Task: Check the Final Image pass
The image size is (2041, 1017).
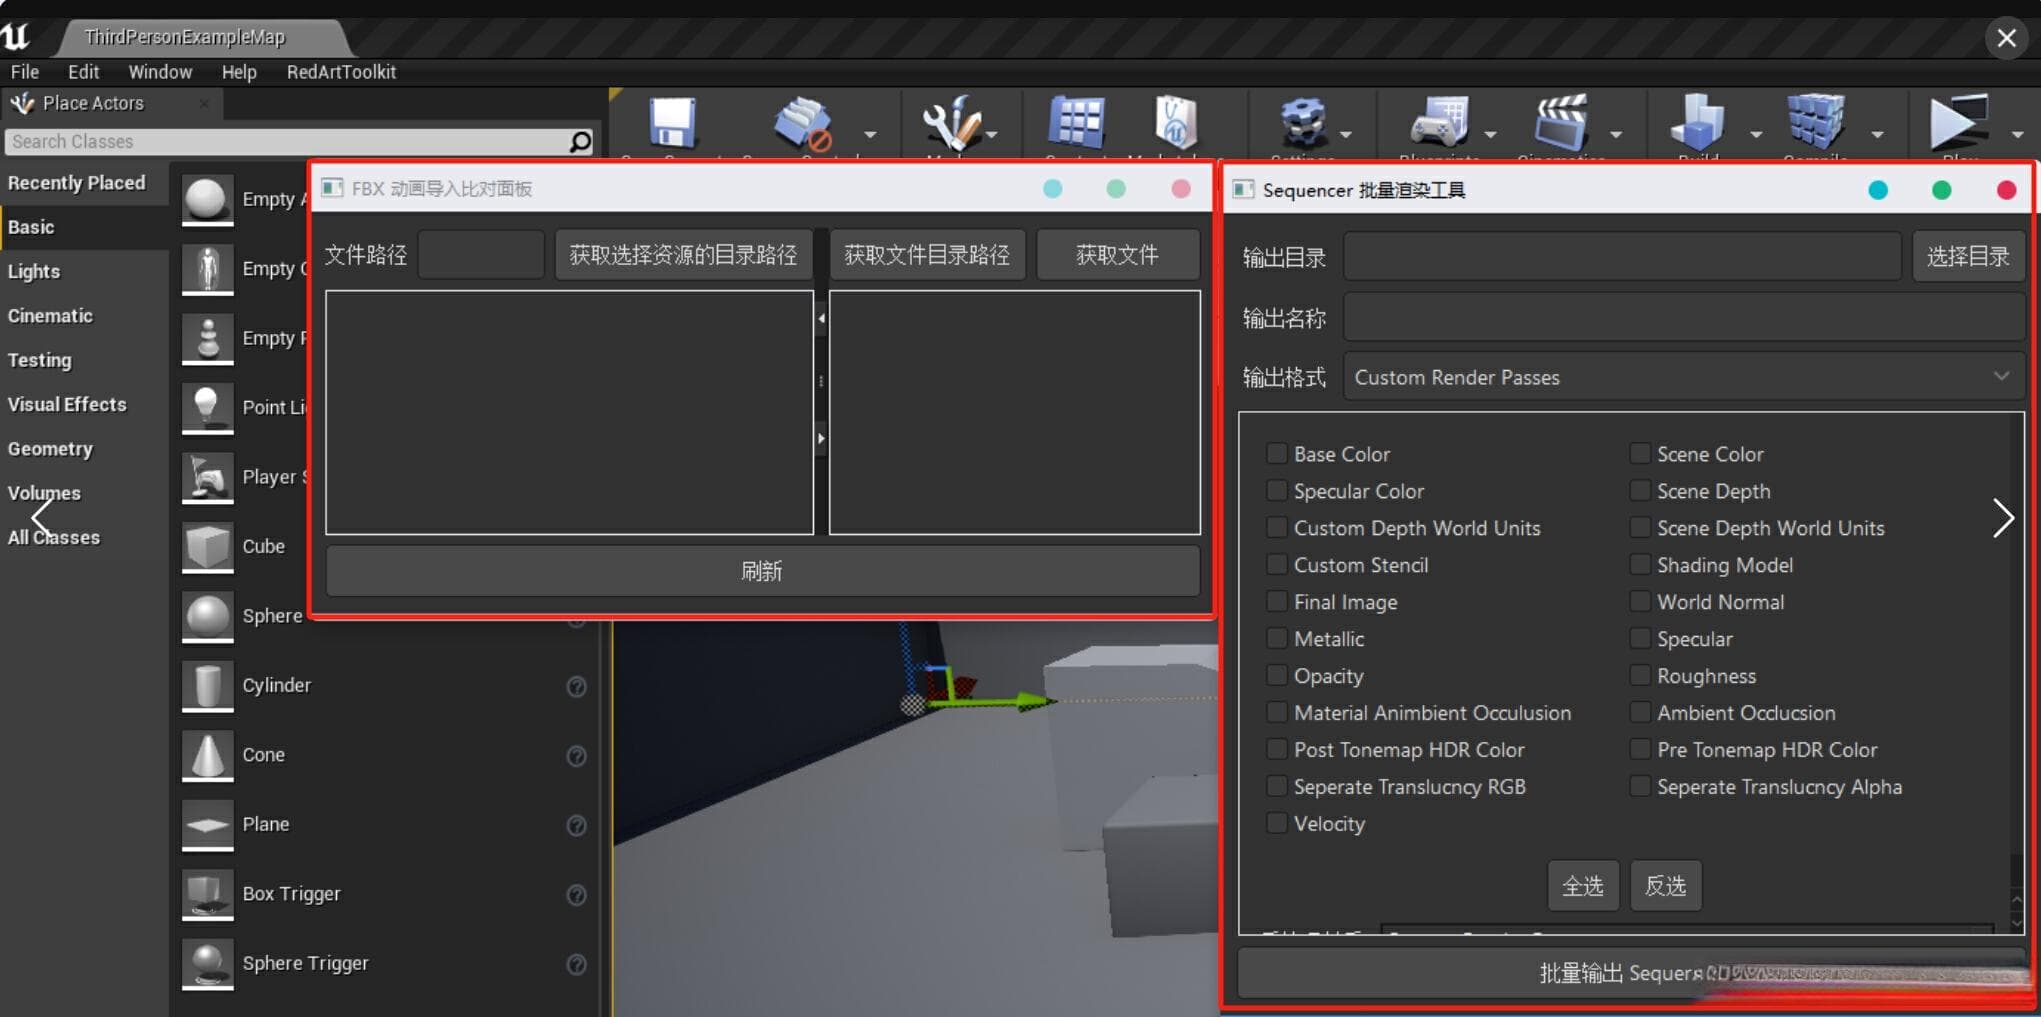Action: [x=1276, y=602]
